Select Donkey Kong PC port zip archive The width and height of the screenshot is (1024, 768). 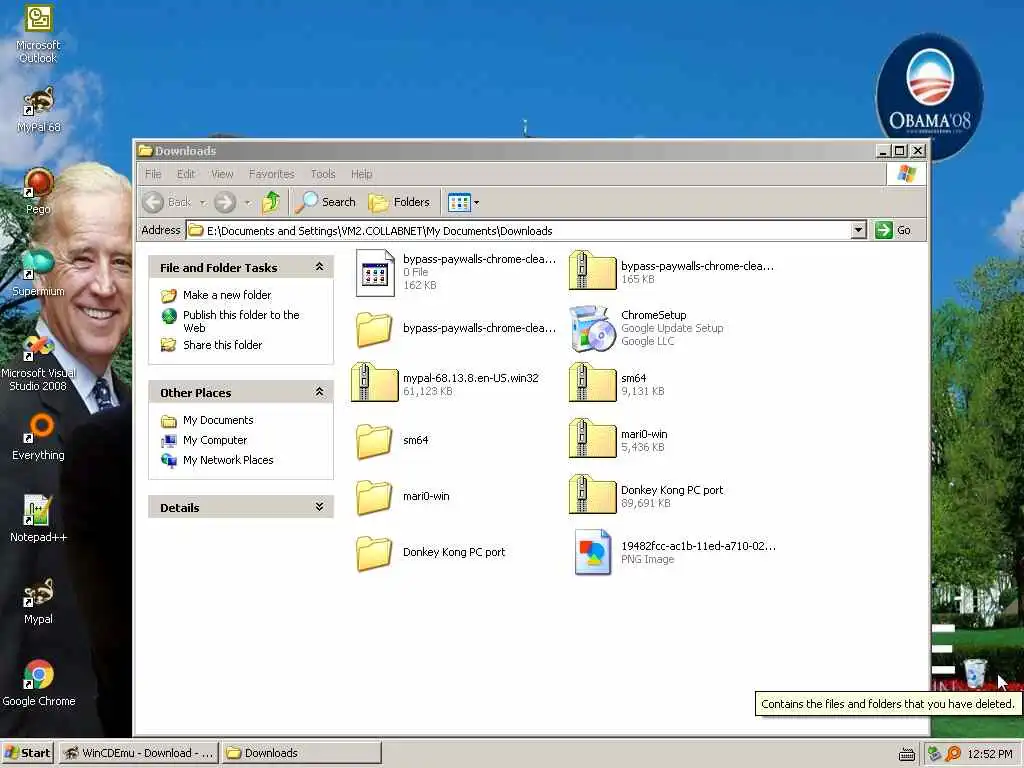pyautogui.click(x=647, y=496)
